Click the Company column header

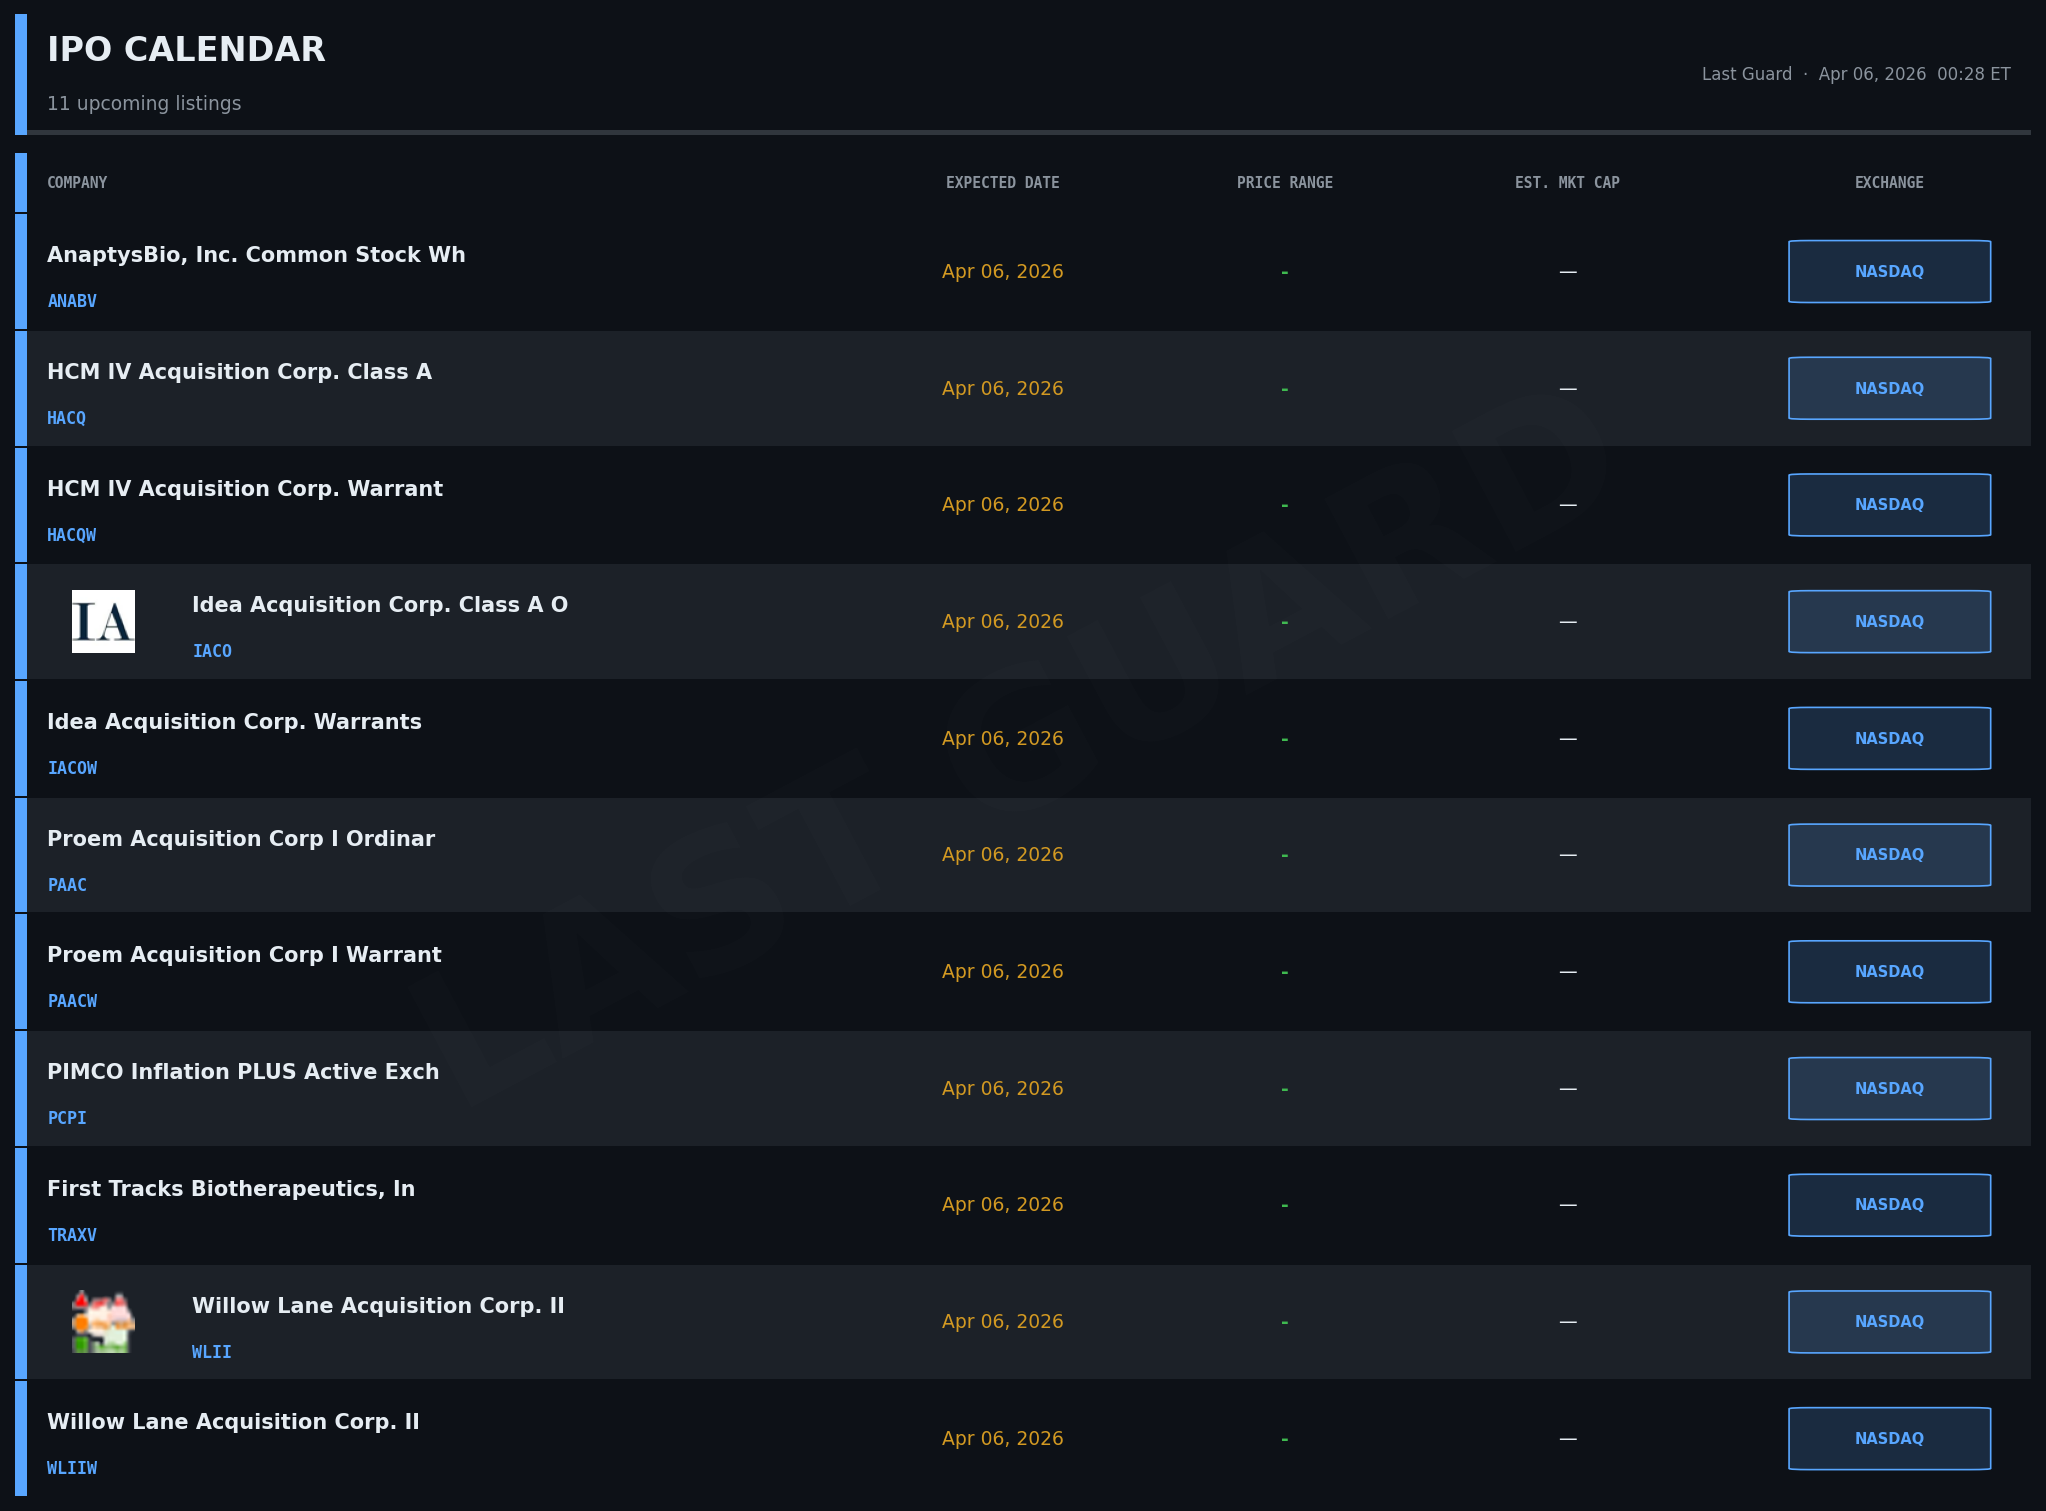77,182
